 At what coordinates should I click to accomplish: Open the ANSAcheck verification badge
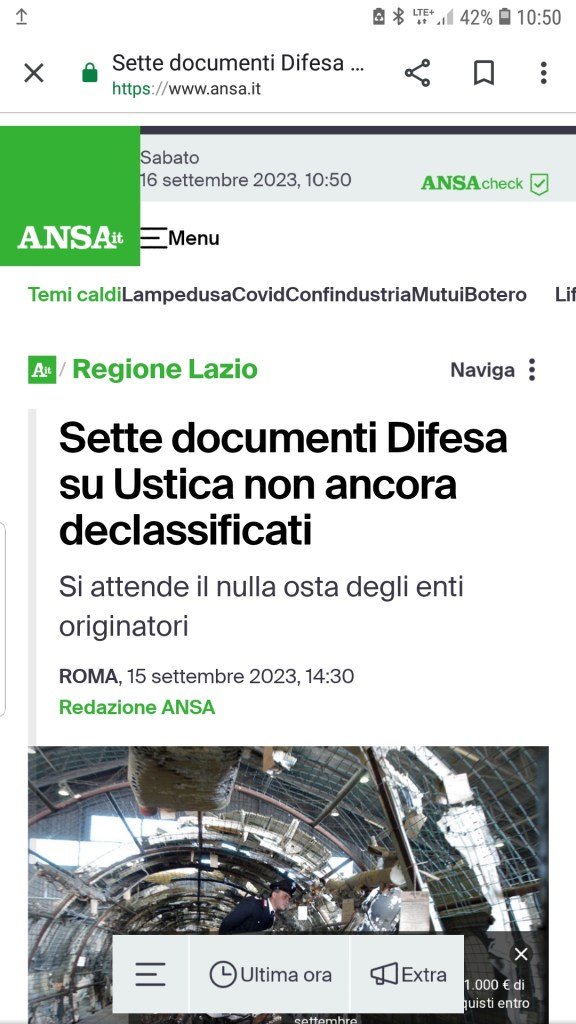tap(485, 184)
